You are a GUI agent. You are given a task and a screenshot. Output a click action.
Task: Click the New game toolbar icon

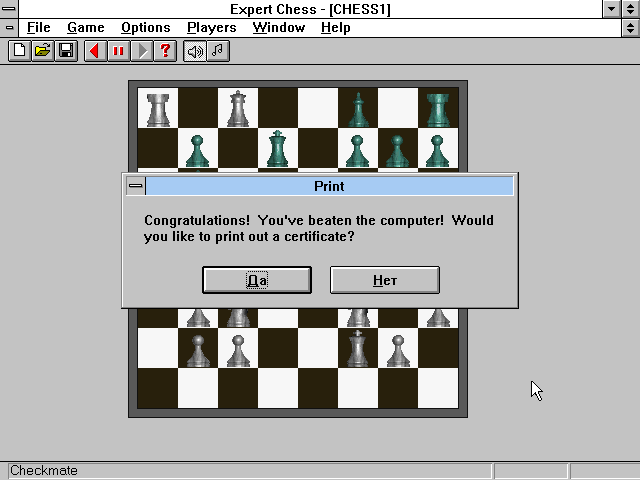pyautogui.click(x=20, y=51)
